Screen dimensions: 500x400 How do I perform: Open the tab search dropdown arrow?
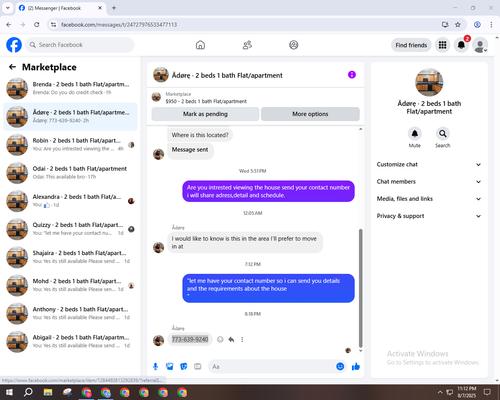7,8
